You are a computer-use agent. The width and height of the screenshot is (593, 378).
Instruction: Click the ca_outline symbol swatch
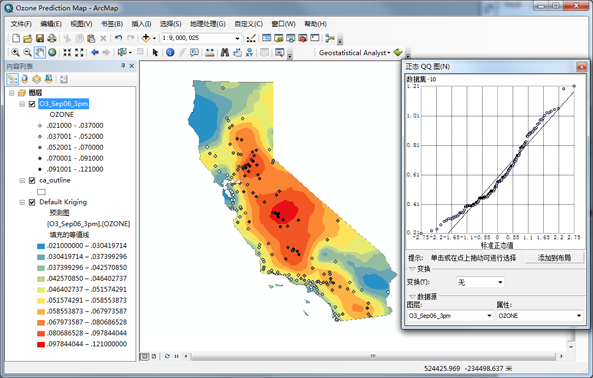(x=41, y=192)
